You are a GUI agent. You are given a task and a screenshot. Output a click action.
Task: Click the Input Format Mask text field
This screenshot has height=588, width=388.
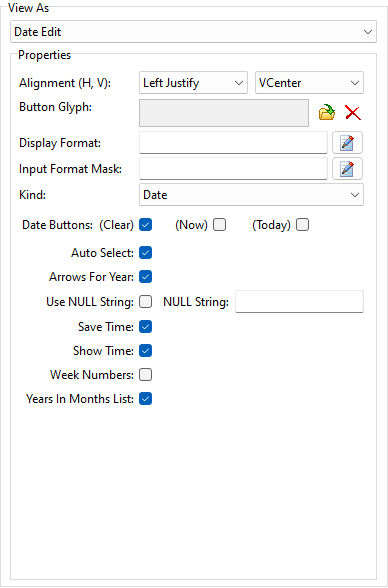233,169
